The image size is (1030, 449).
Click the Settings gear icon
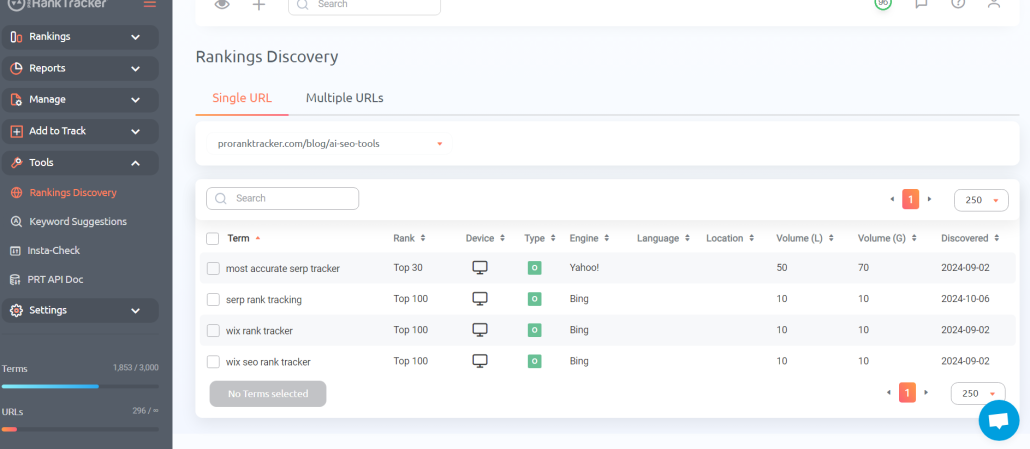point(16,310)
